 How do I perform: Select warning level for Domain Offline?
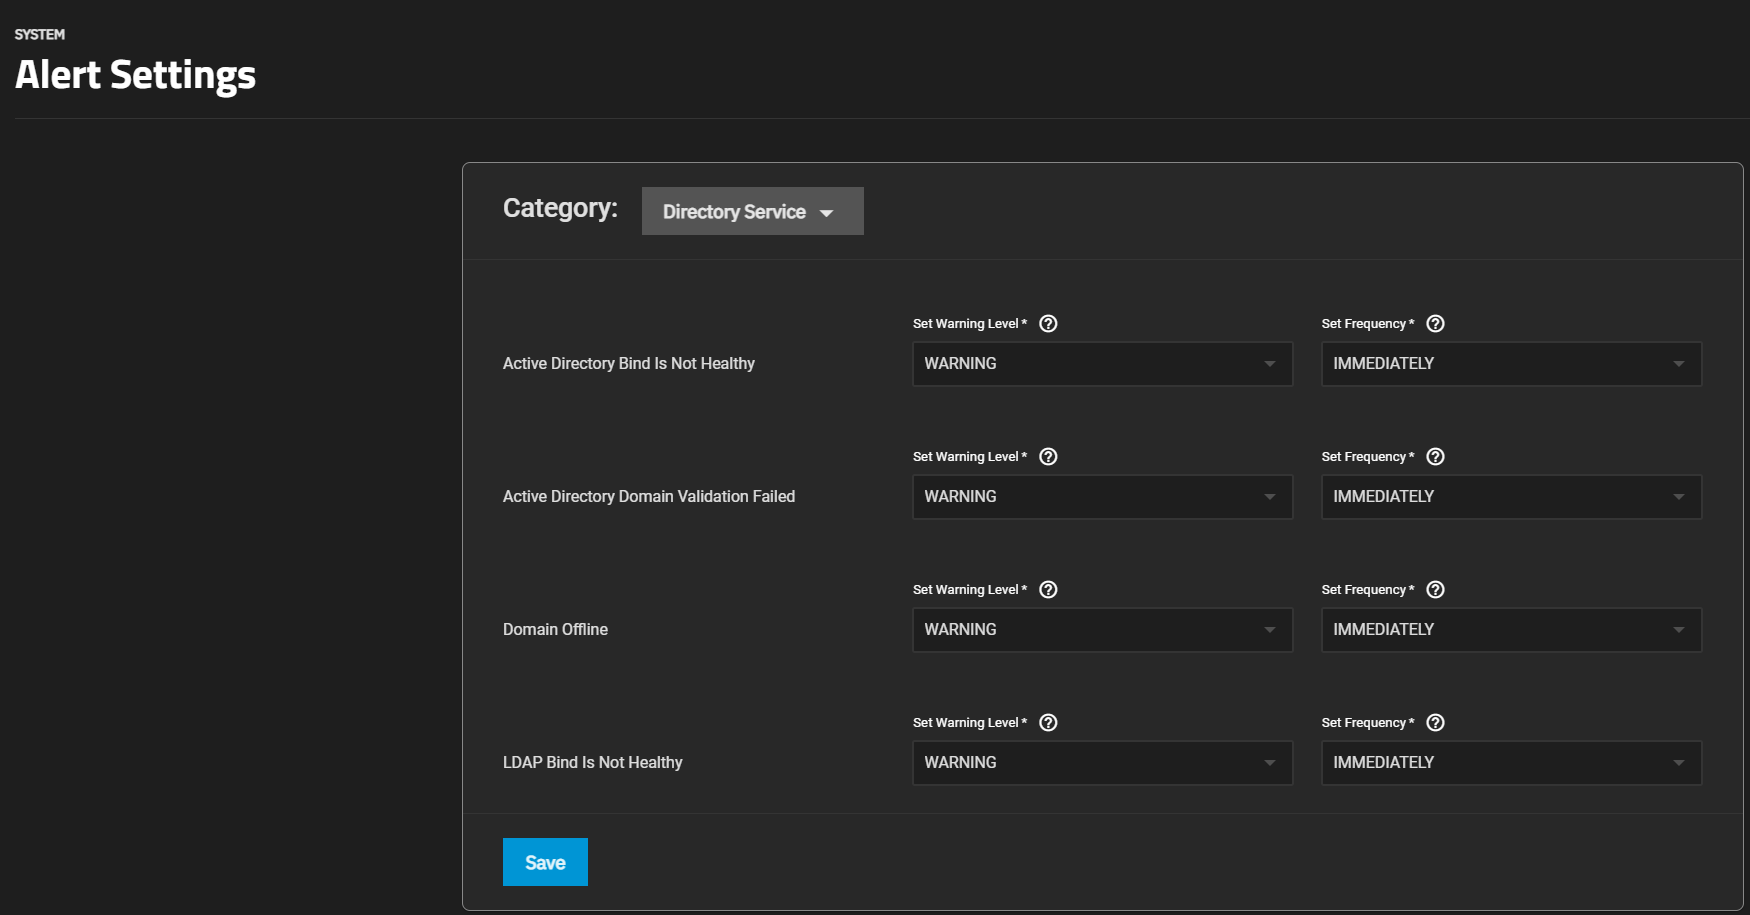coord(1102,630)
